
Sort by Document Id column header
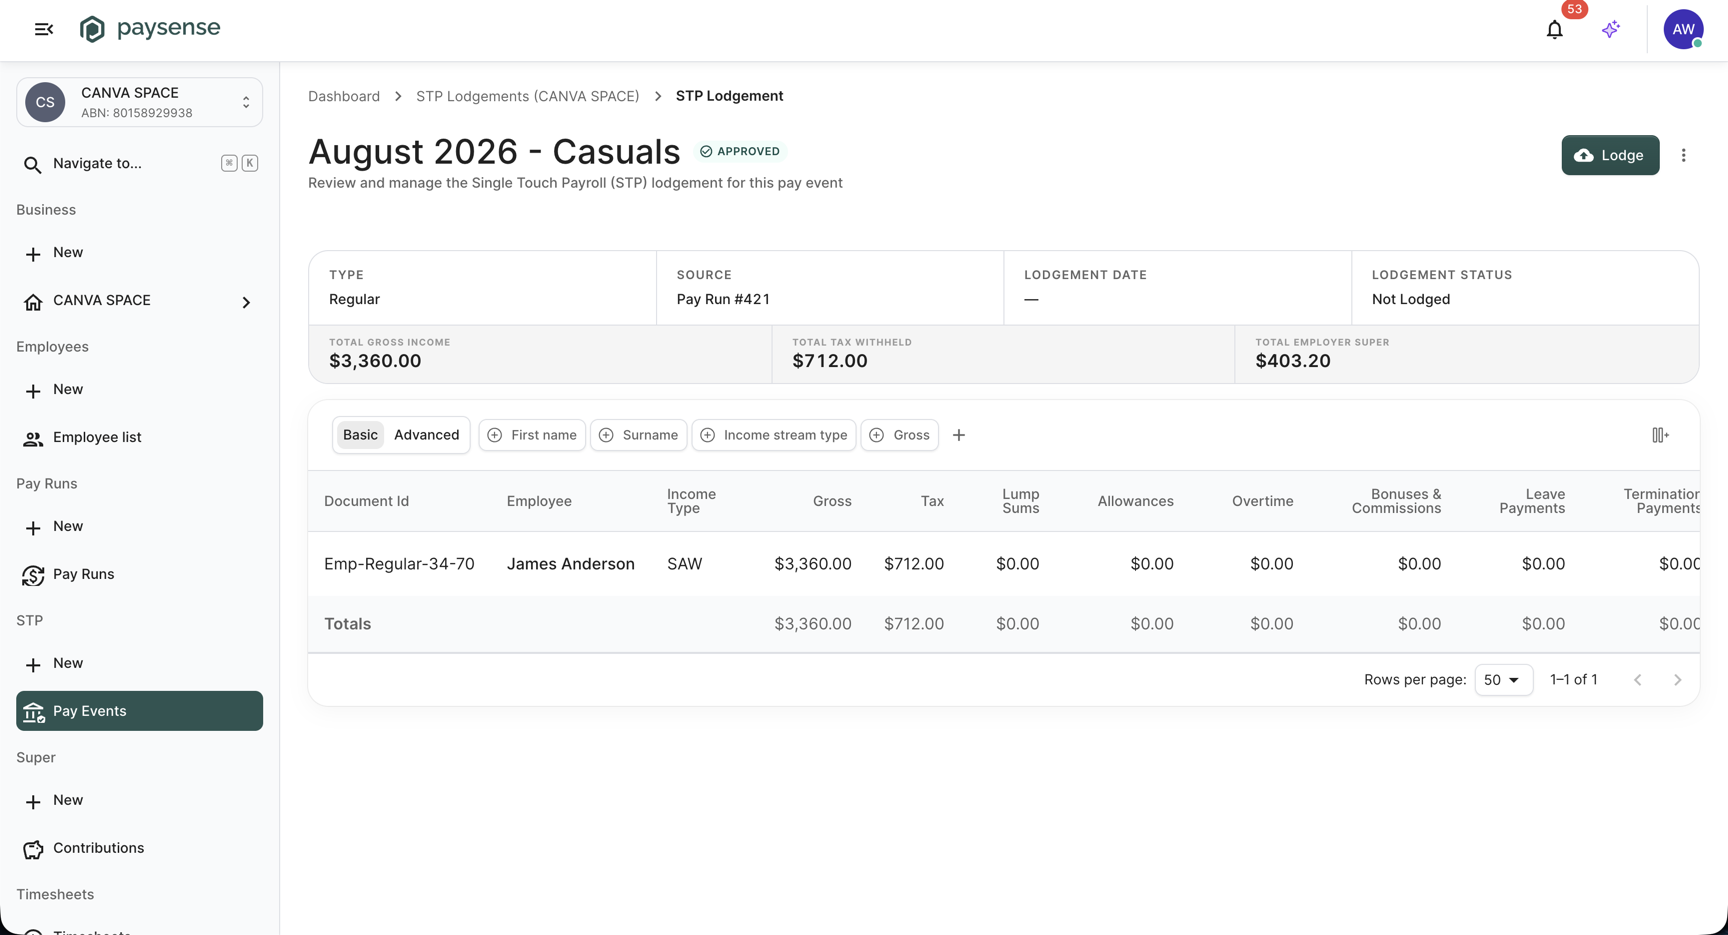click(x=366, y=501)
